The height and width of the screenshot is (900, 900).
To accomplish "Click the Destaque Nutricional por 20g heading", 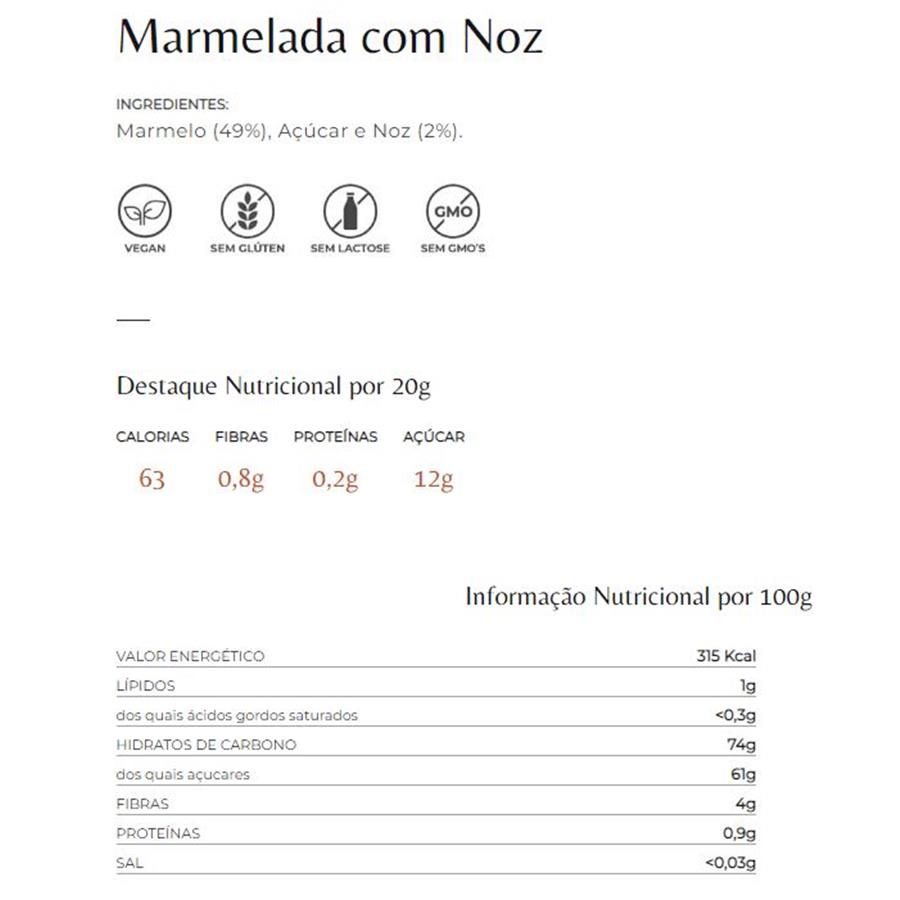I will pos(273,387).
